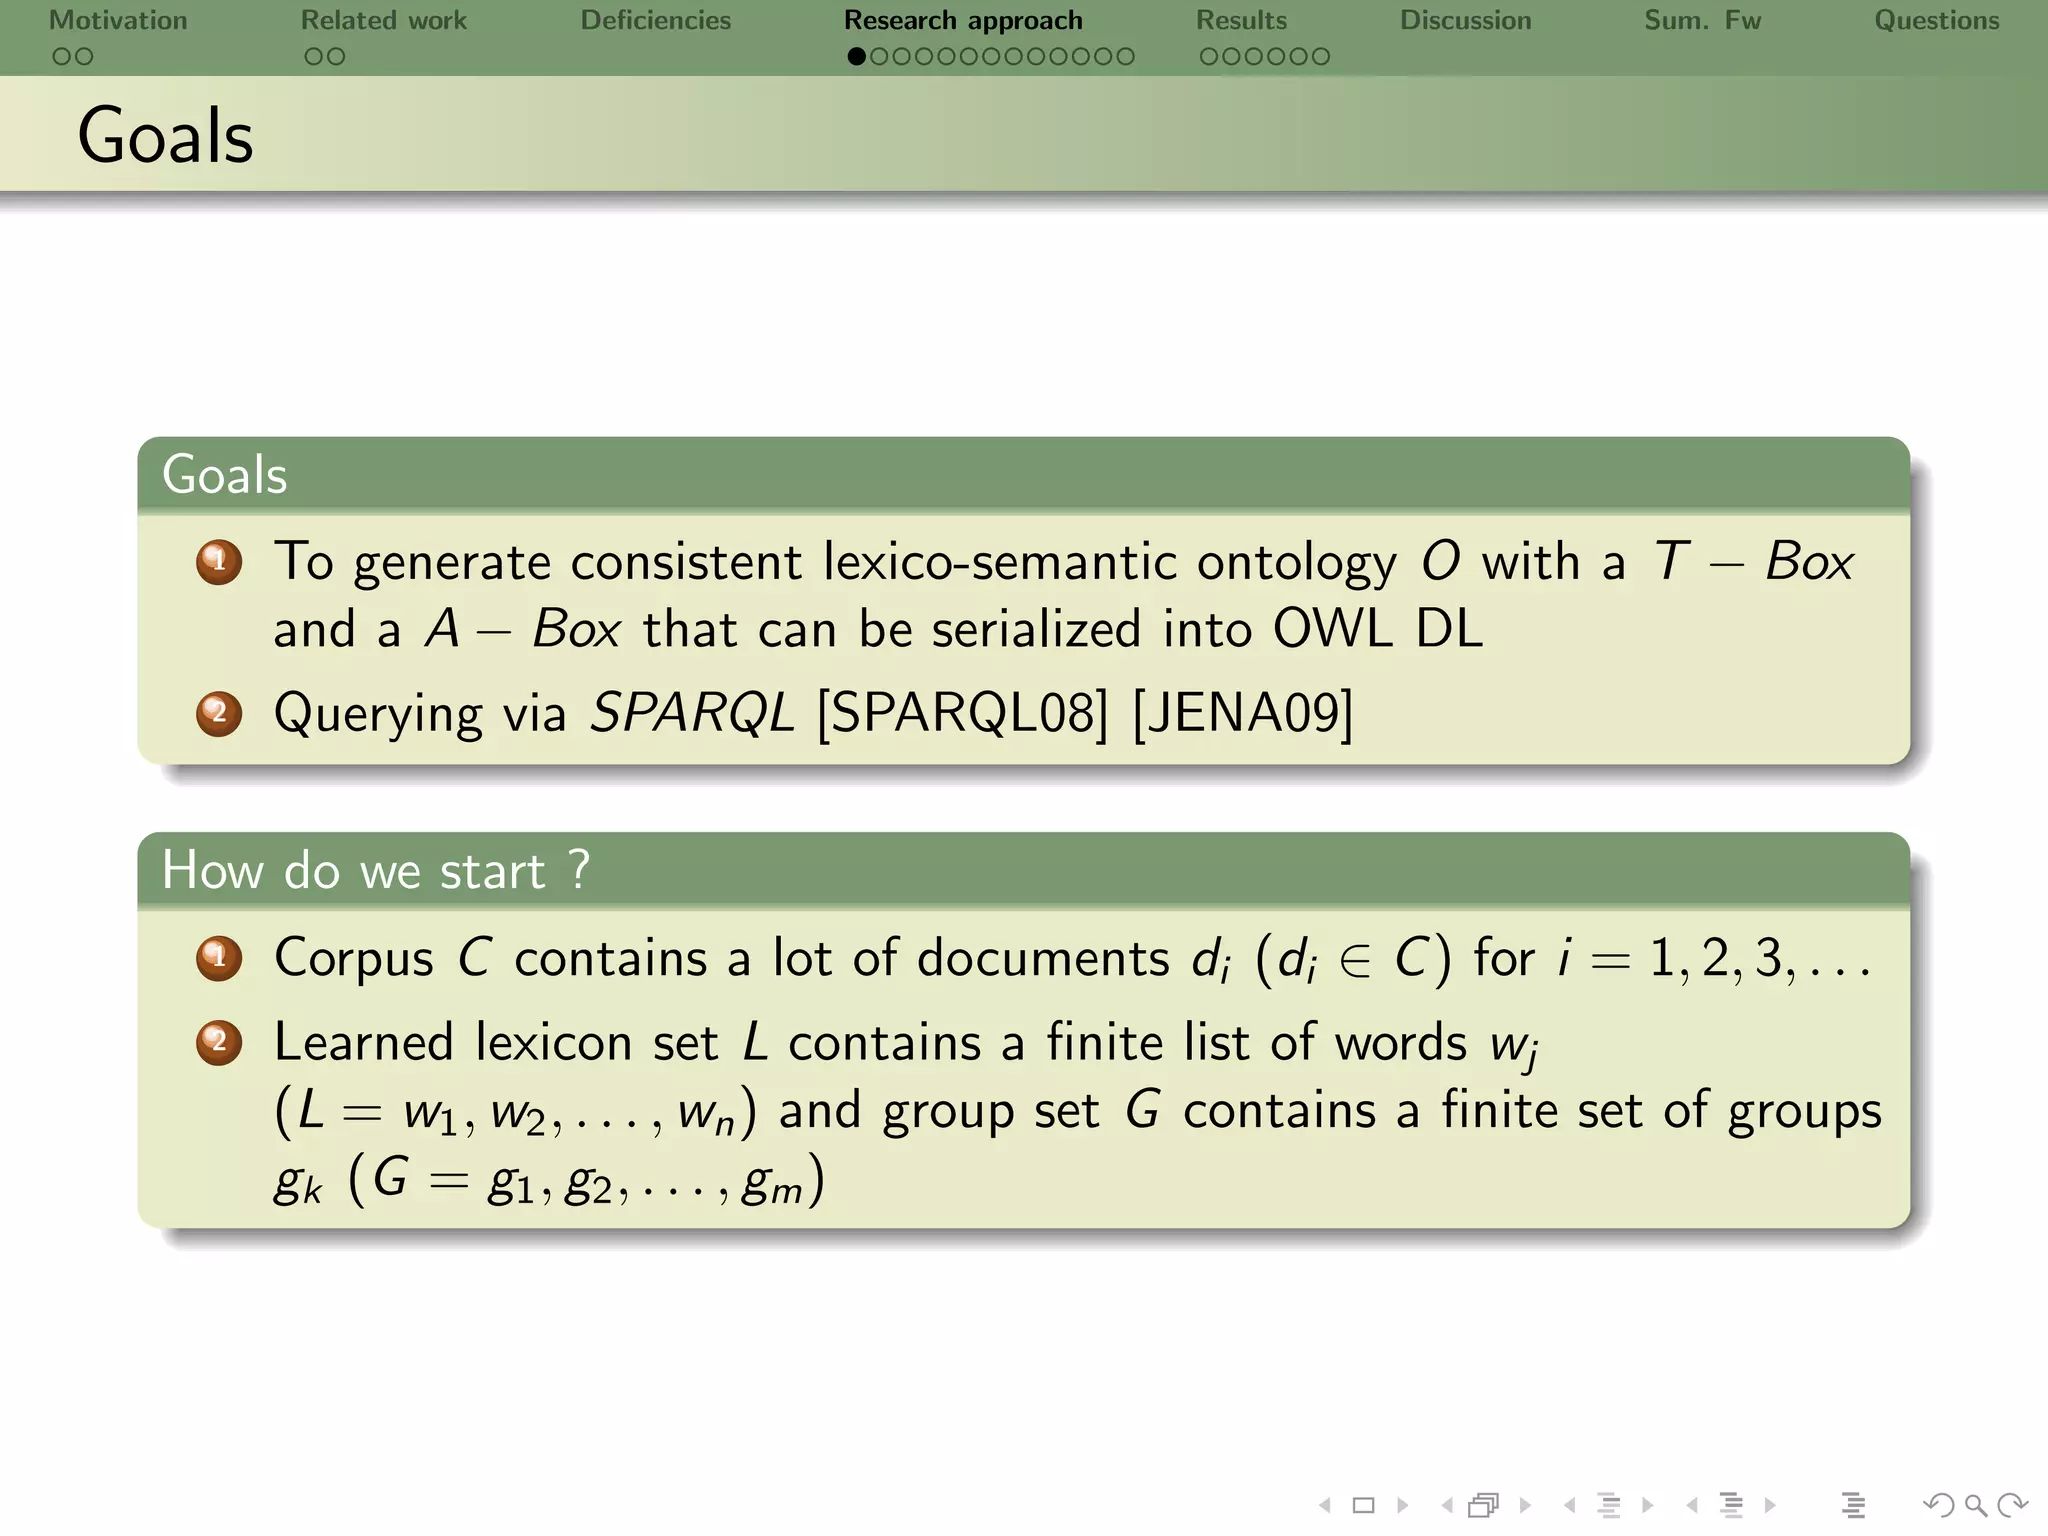Go to next section arrow
Screen dimensions: 2048x1536
tap(1770, 1505)
